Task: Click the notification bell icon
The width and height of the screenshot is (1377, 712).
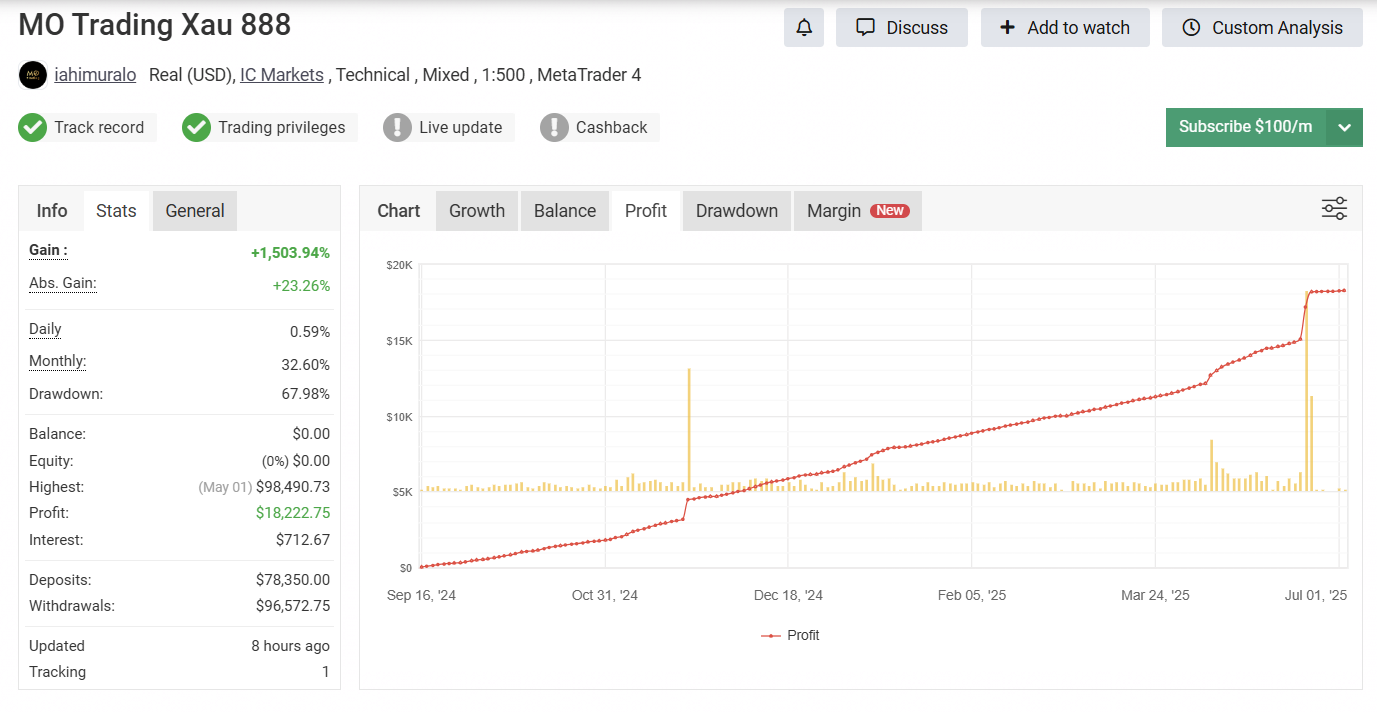Action: 804,28
